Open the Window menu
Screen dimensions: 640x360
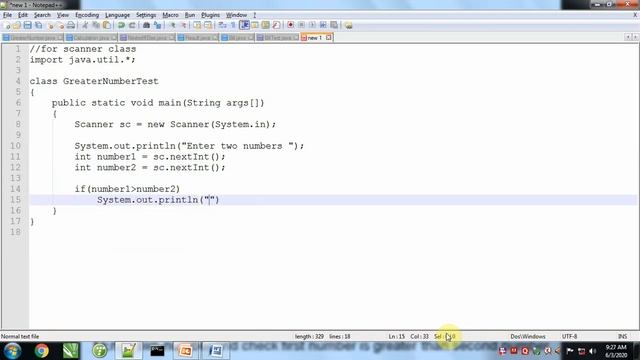[x=236, y=15]
